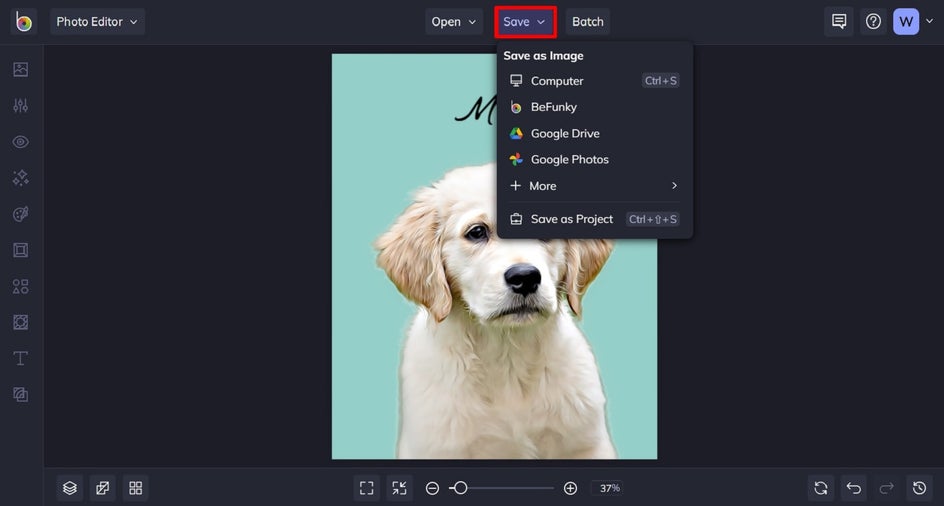Click the W user avatar
The width and height of the screenshot is (944, 506).
click(905, 22)
